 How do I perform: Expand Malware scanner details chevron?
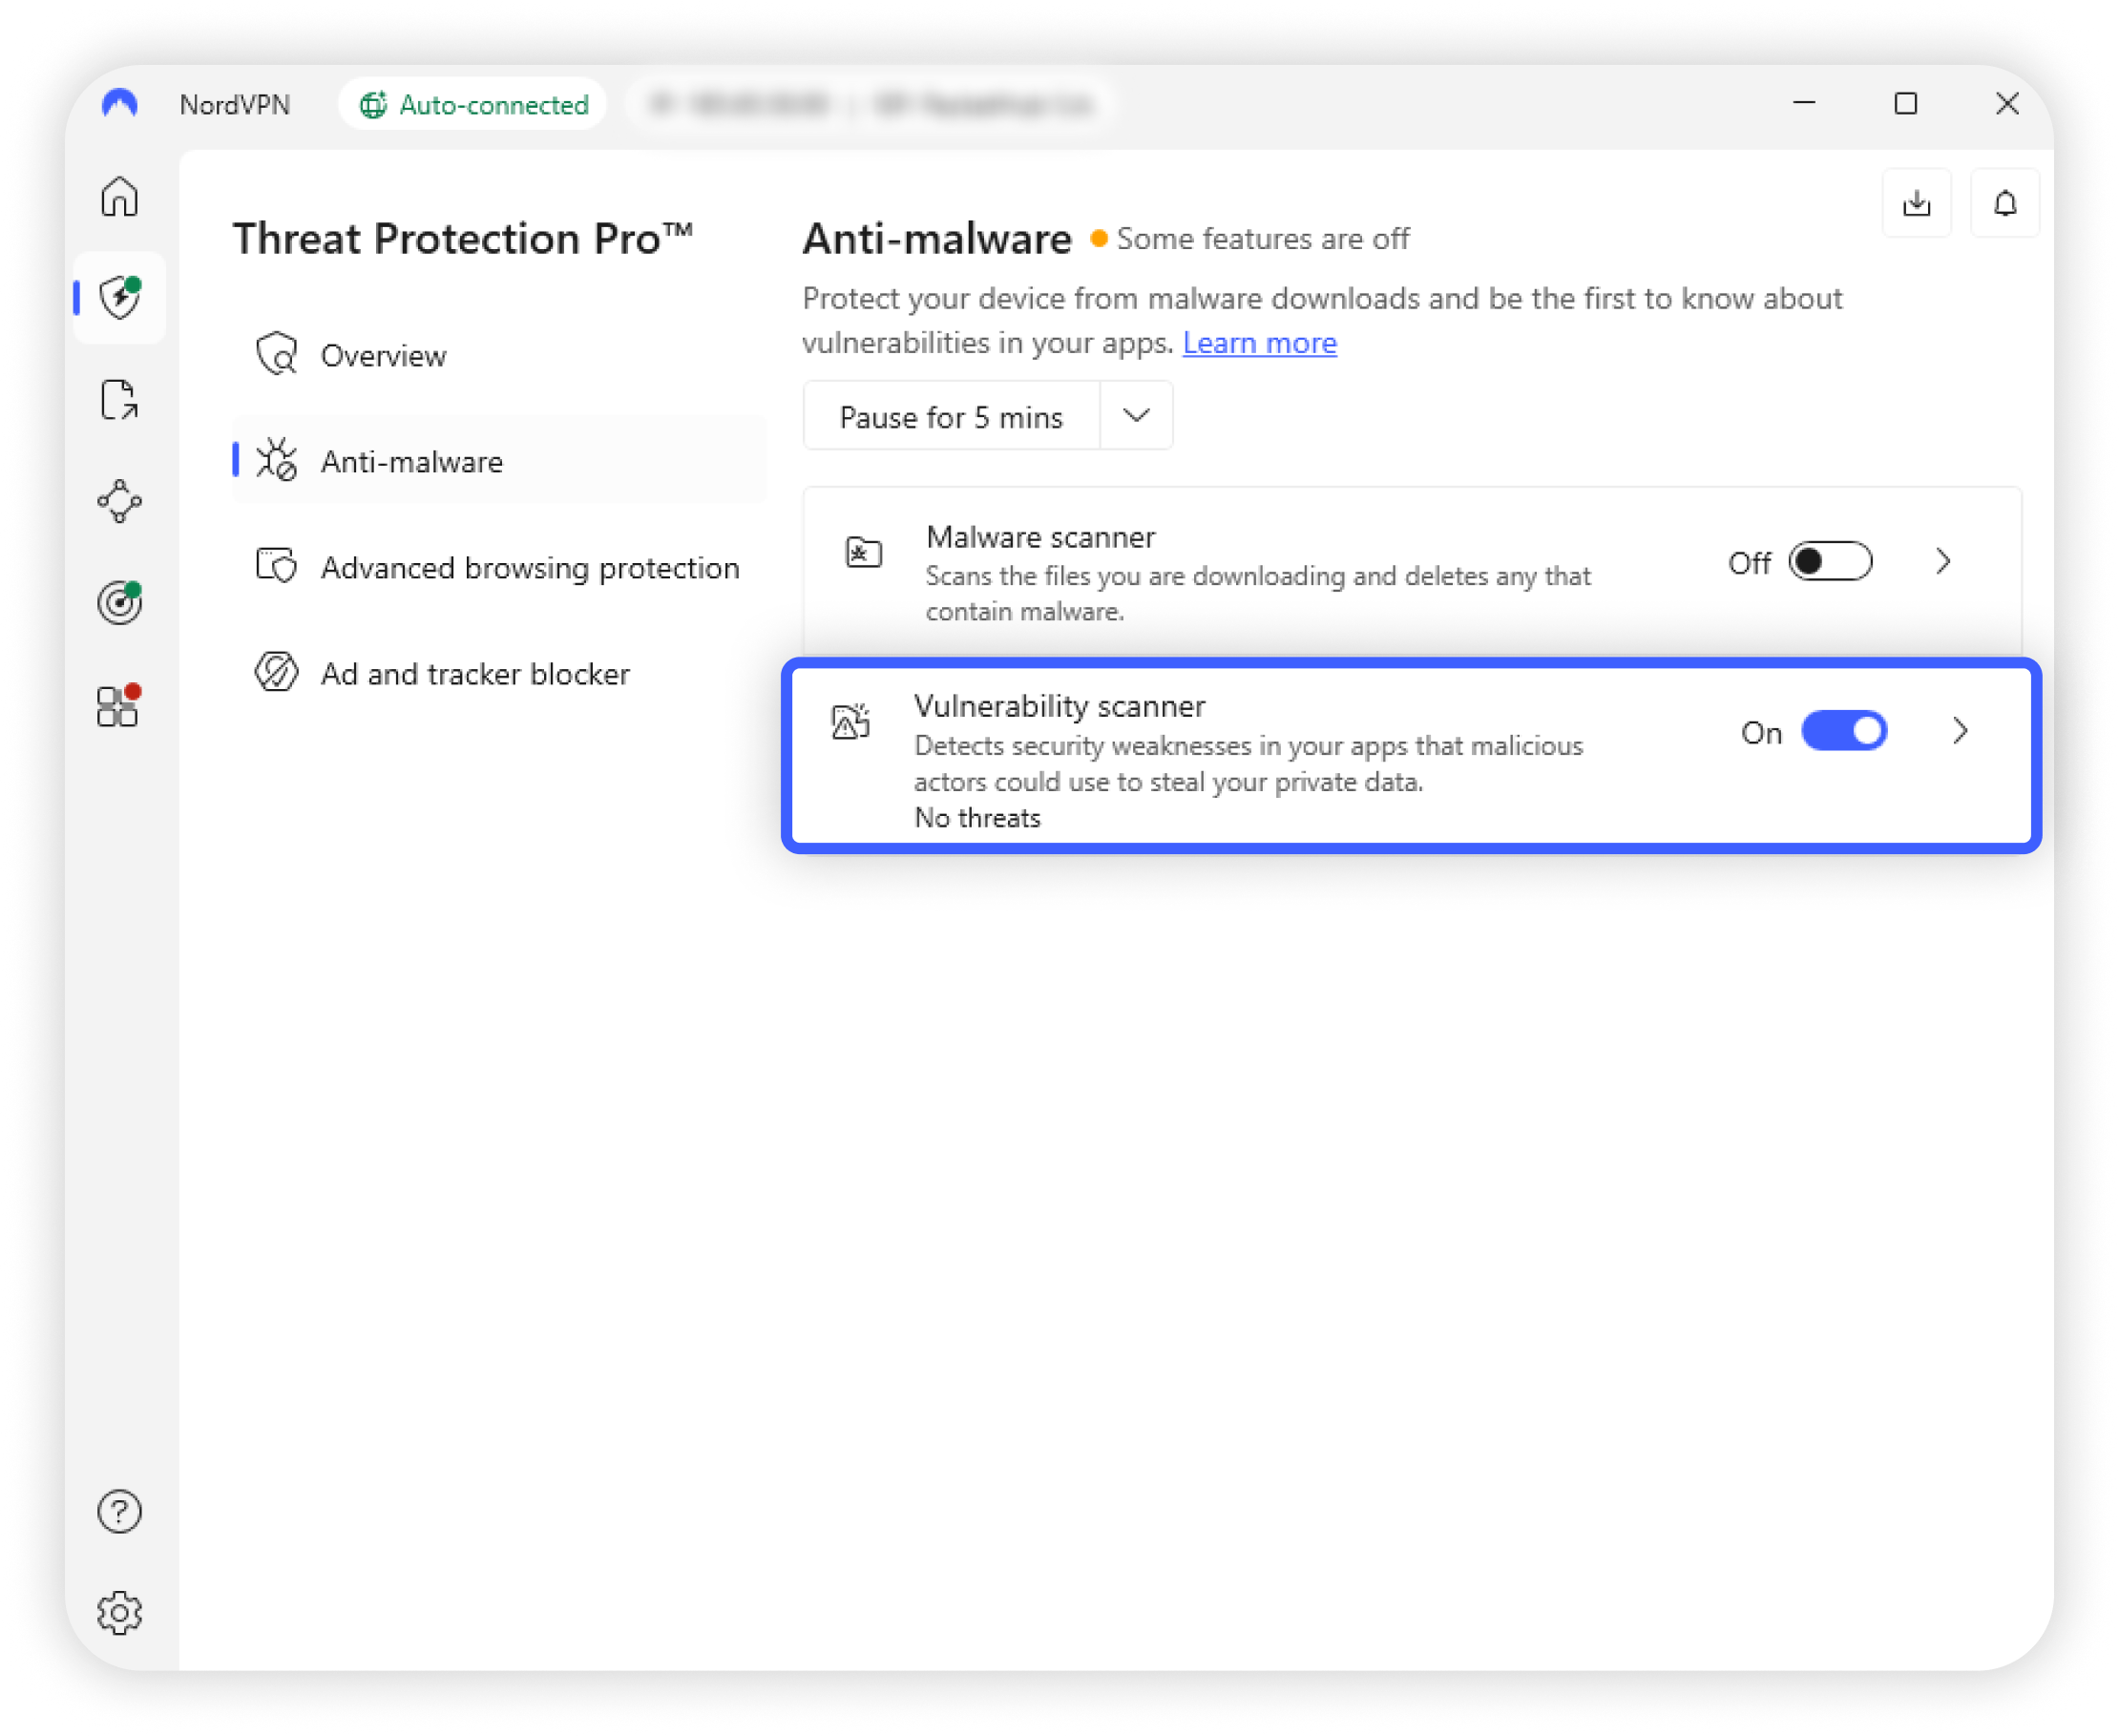(1943, 562)
